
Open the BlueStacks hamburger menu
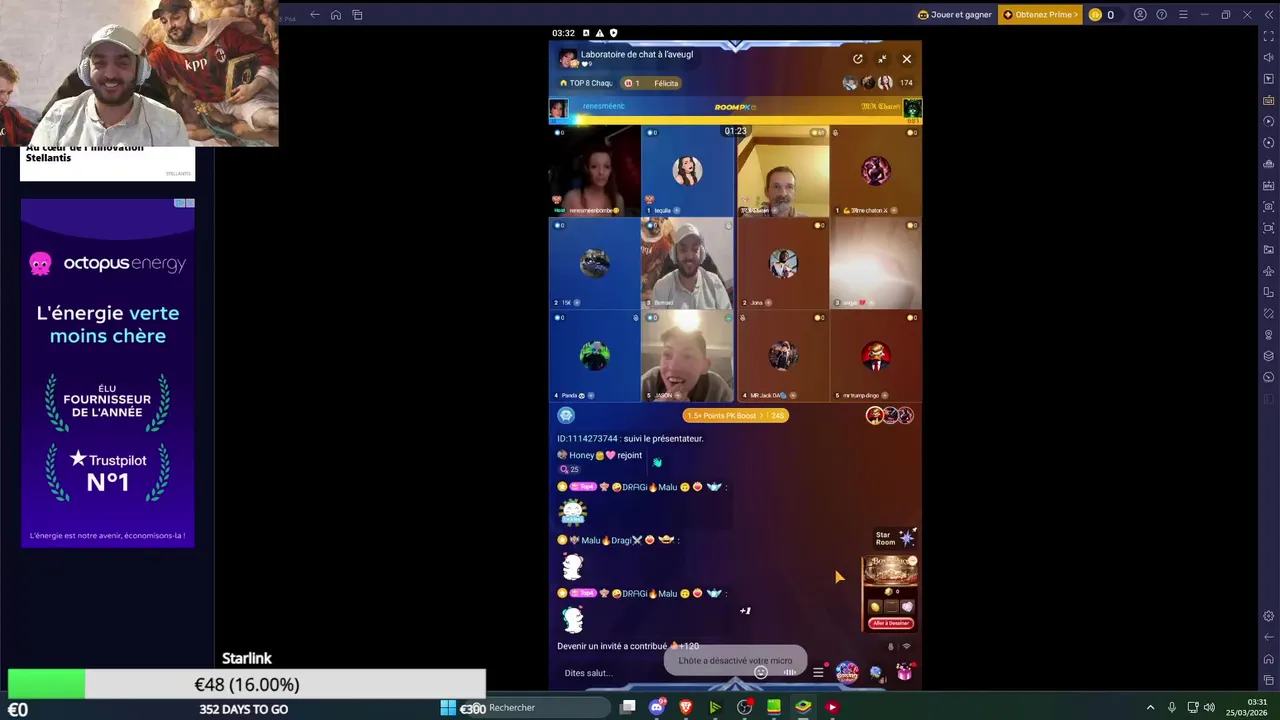coord(1183,15)
